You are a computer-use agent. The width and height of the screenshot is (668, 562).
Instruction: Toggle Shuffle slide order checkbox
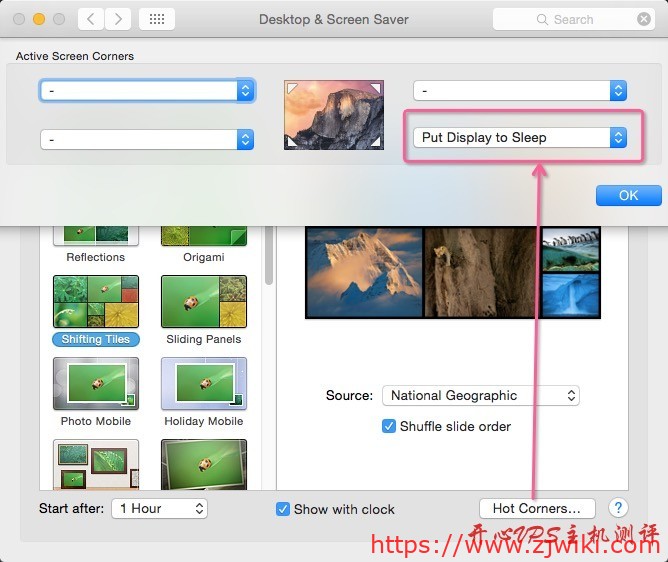coord(389,426)
